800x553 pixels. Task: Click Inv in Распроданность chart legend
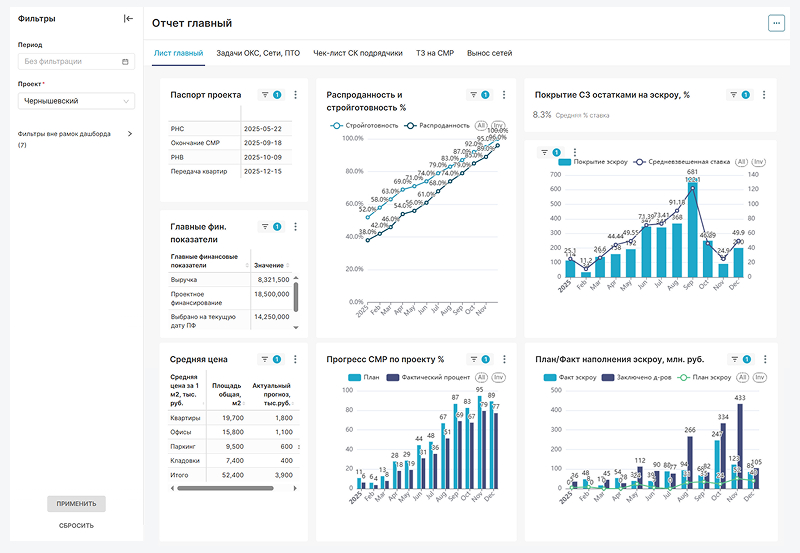tap(498, 125)
